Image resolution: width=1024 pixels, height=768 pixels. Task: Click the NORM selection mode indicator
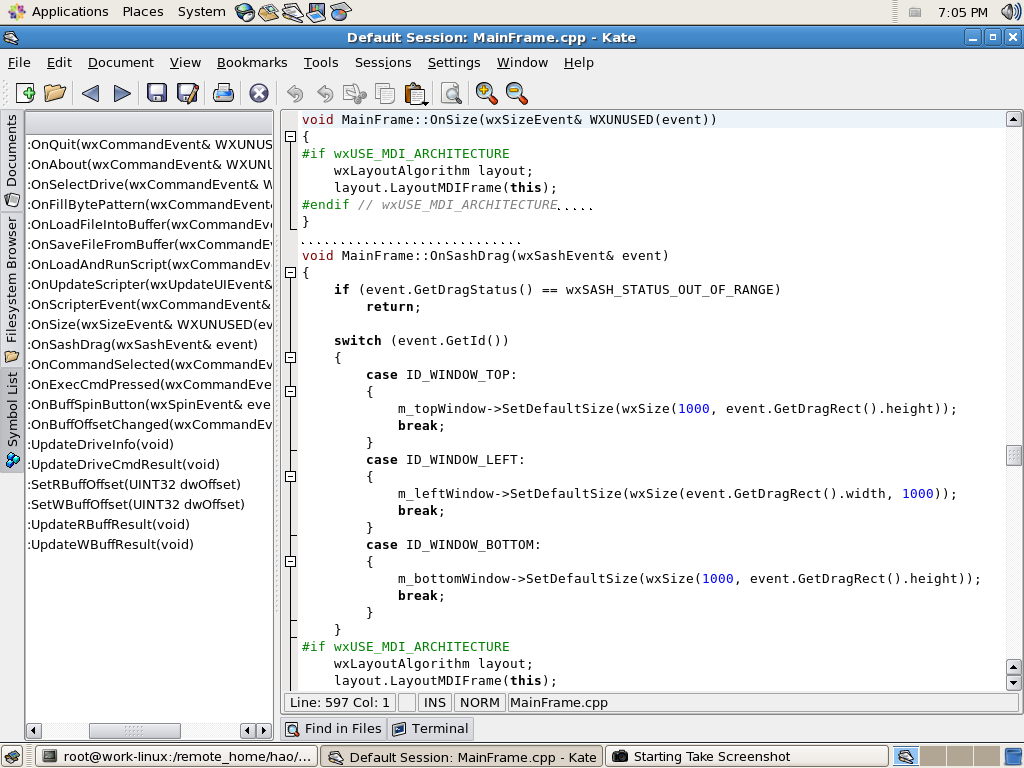click(479, 703)
